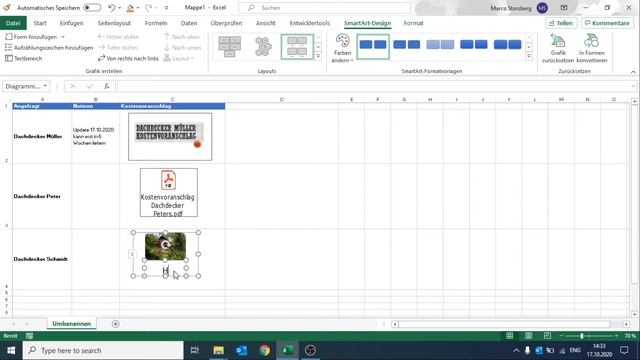Image resolution: width=640 pixels, height=360 pixels.
Task: Click Von rechts nach links
Action: coord(128,58)
